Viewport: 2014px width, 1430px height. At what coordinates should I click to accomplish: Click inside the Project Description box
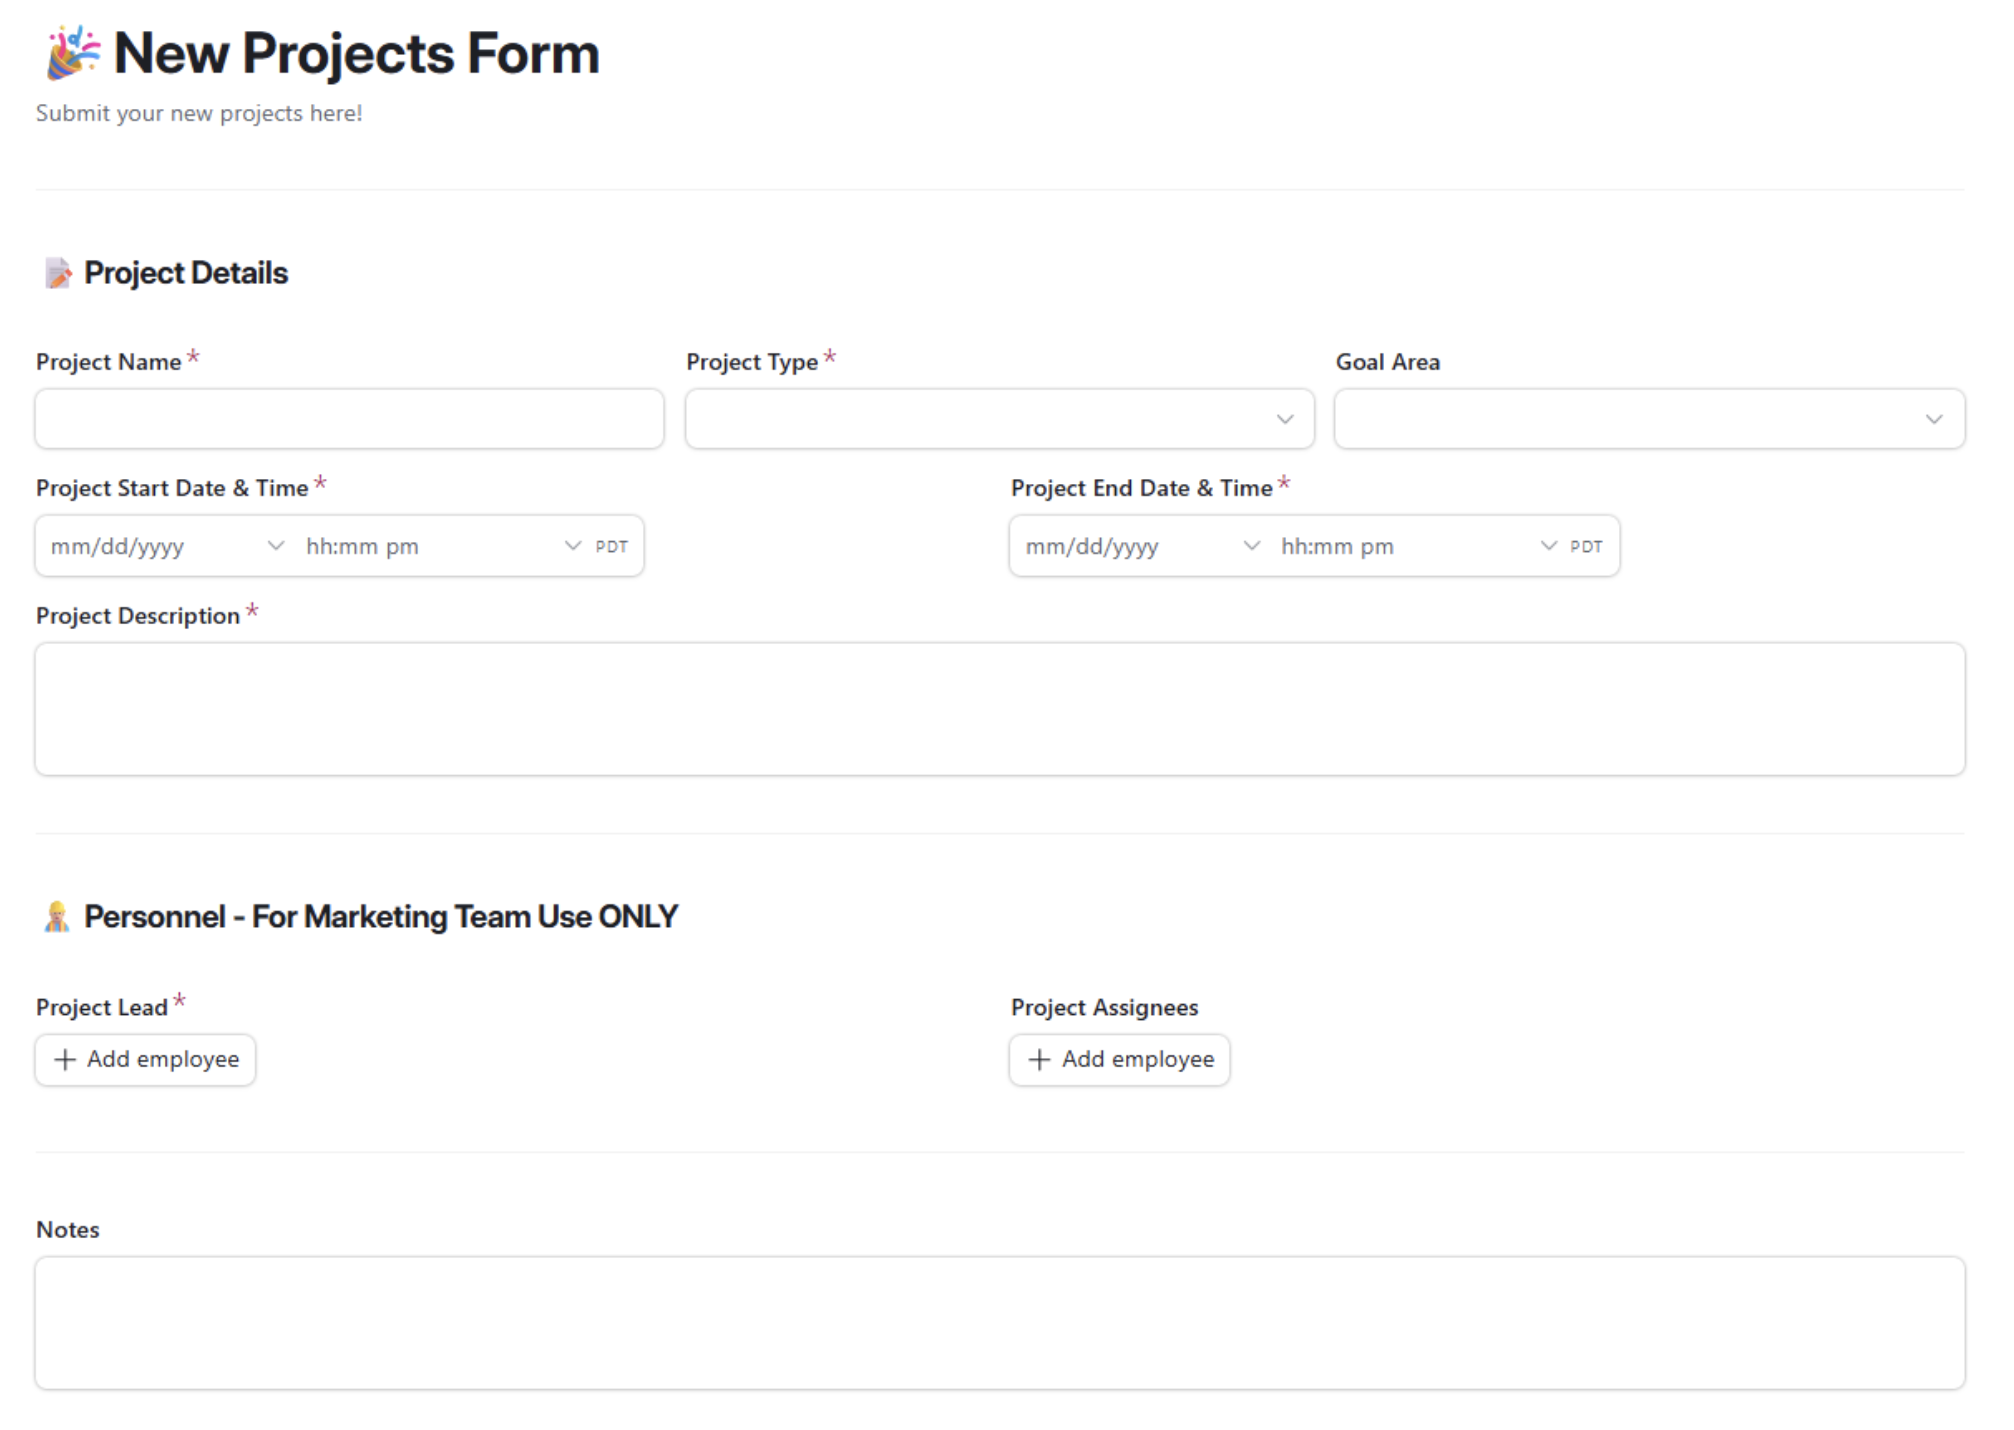(998, 709)
